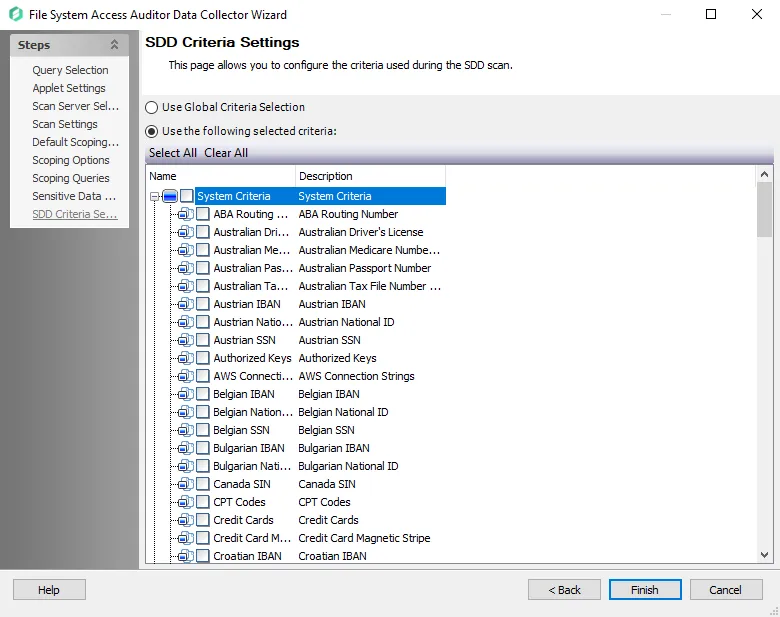
Task: Collapse the System Criteria tree node
Action: click(x=155, y=197)
